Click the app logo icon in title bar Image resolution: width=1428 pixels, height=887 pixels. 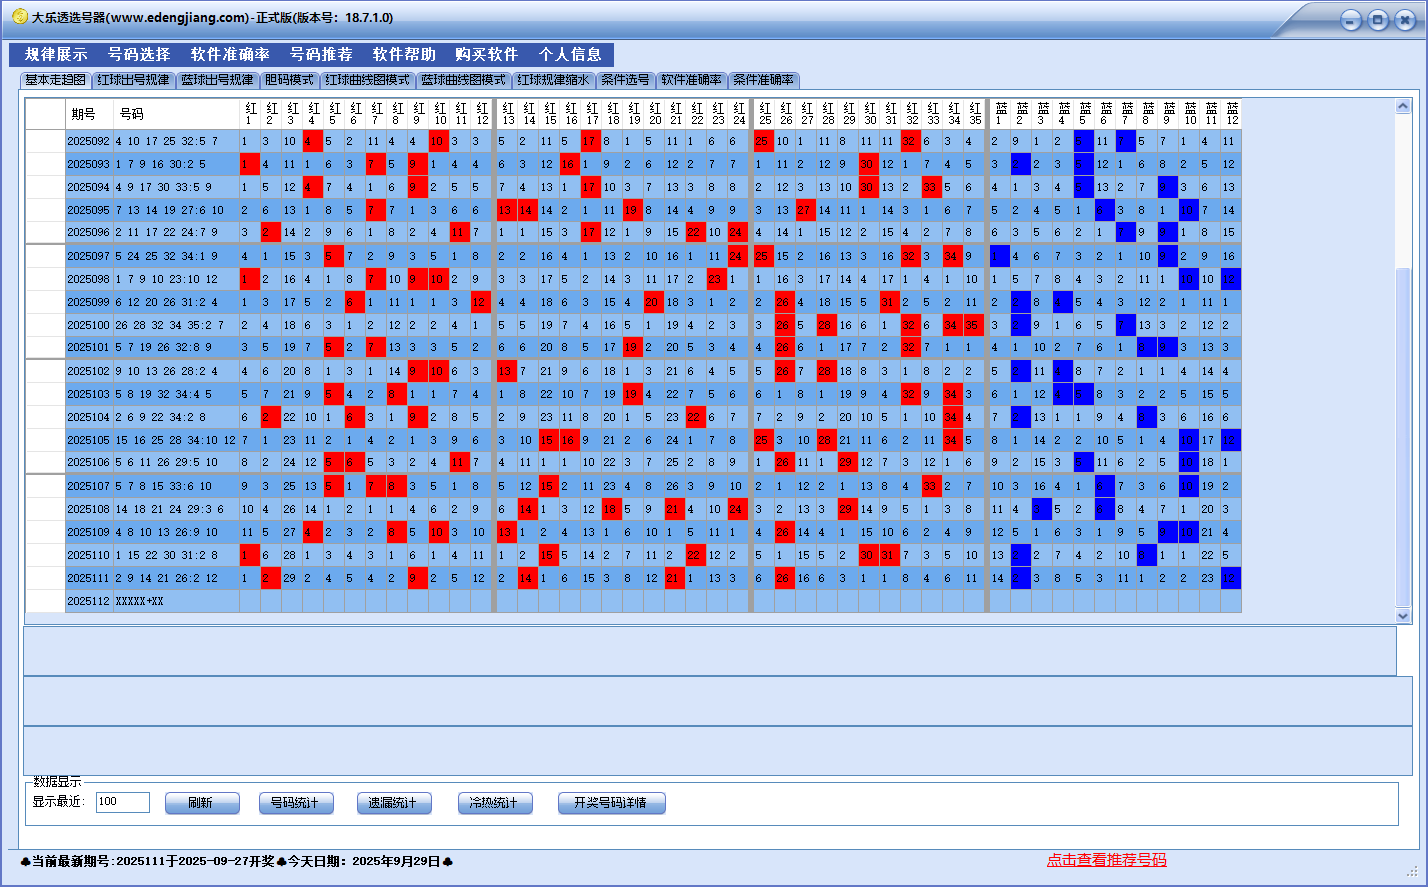(x=19, y=17)
